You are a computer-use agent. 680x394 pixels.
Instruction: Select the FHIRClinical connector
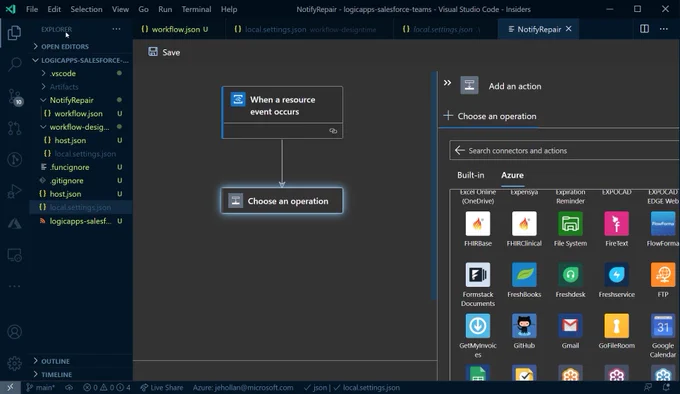(524, 229)
